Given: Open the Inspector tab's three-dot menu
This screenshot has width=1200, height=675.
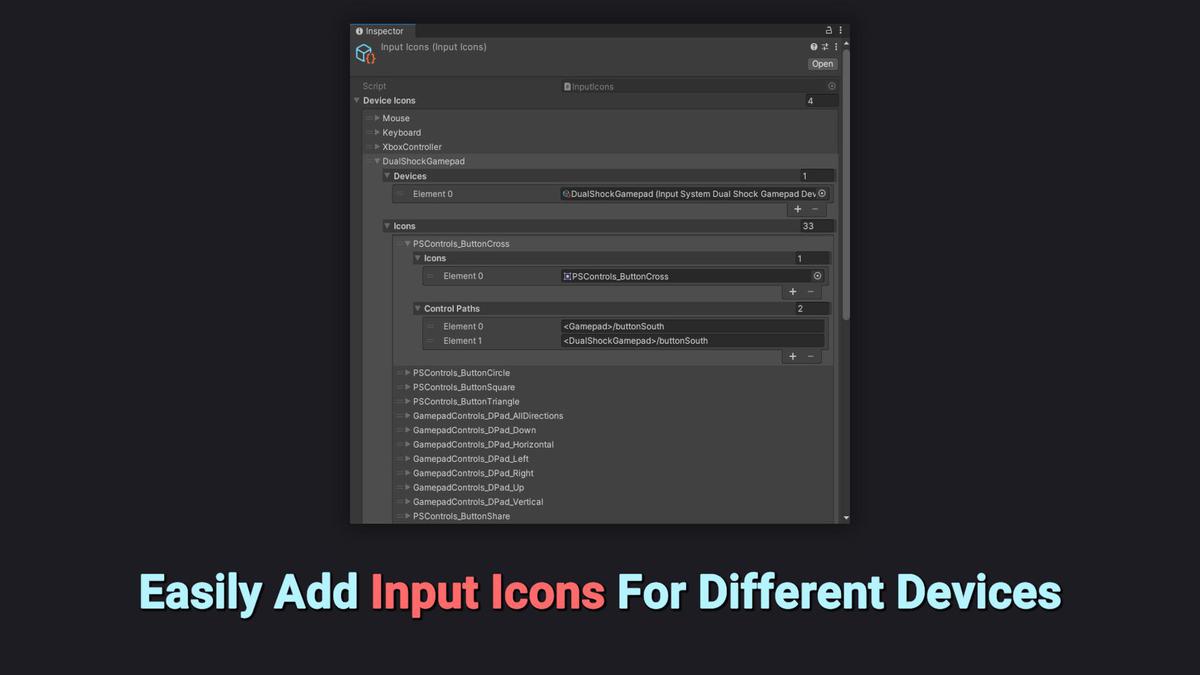Looking at the screenshot, I should pos(840,31).
